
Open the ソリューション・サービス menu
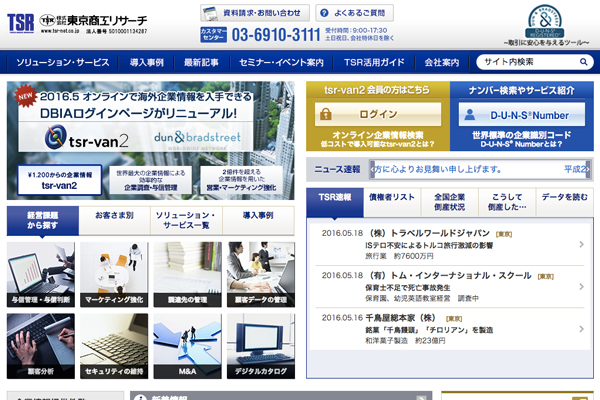point(63,62)
